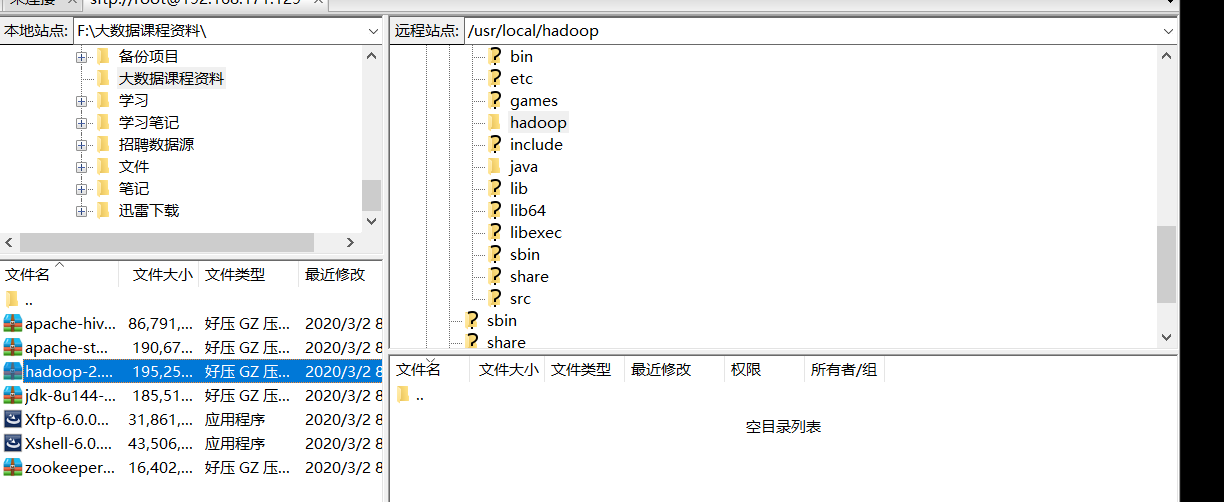This screenshot has height=502, width=1224.
Task: Select the etc folder in remote tree
Action: click(x=521, y=79)
